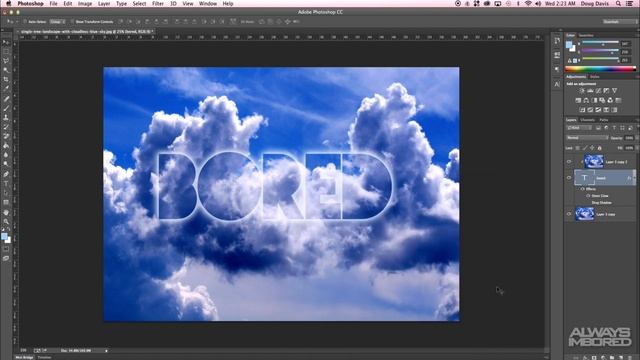Select the Eraser tool

6,136
